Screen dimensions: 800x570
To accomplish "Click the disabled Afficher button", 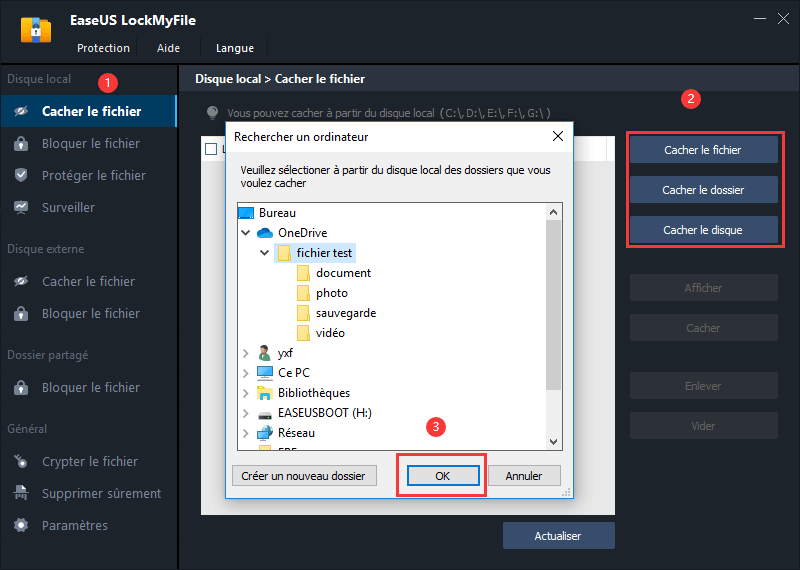I will click(703, 288).
